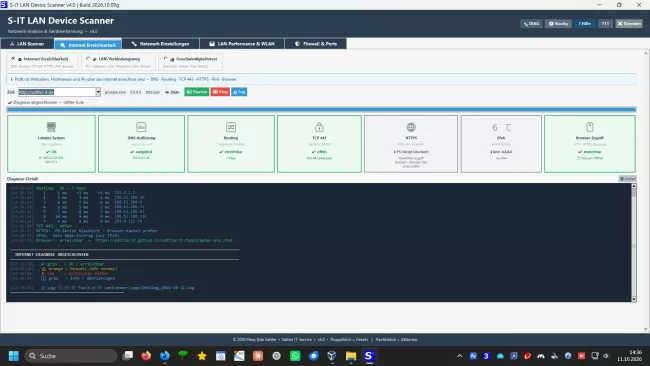Click the DNS-Auflösung card icon
The image size is (650, 366).
(141, 127)
